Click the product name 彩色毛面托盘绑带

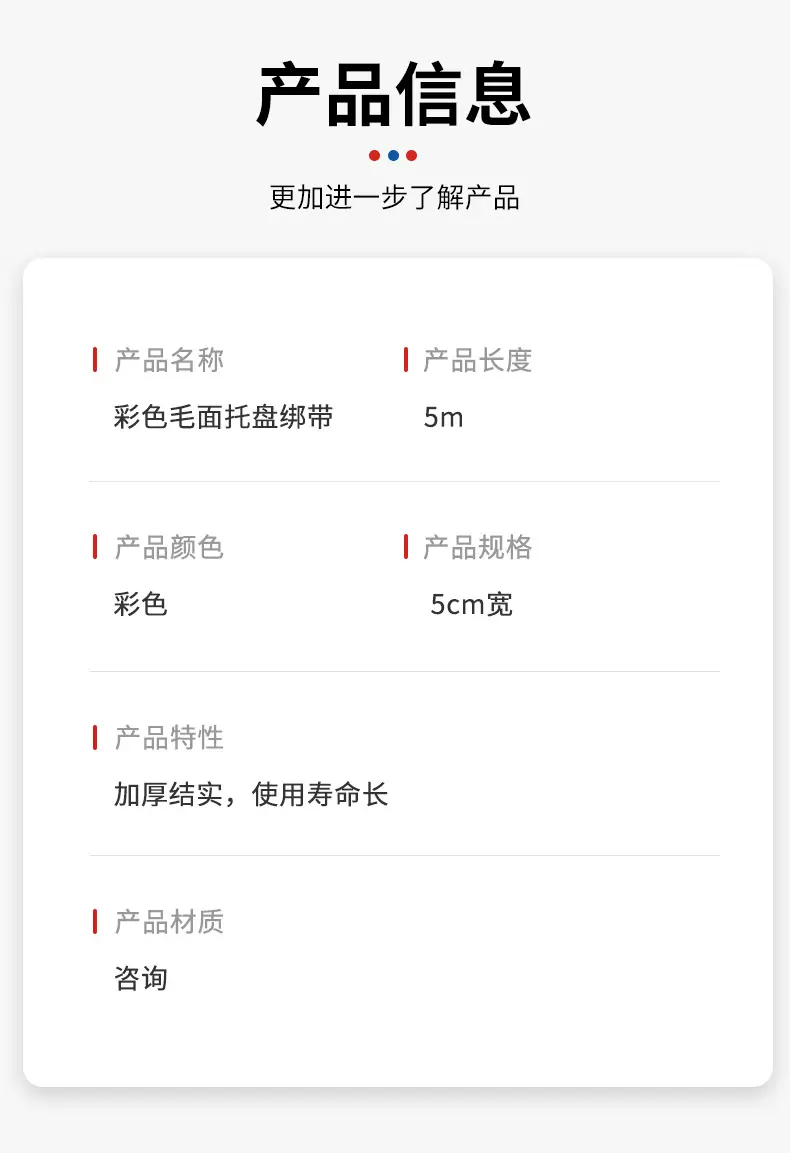pos(224,417)
